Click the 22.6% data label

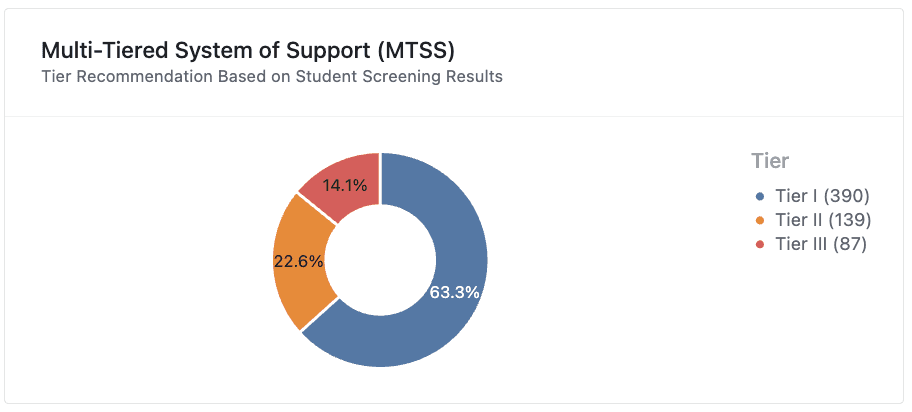tap(298, 261)
